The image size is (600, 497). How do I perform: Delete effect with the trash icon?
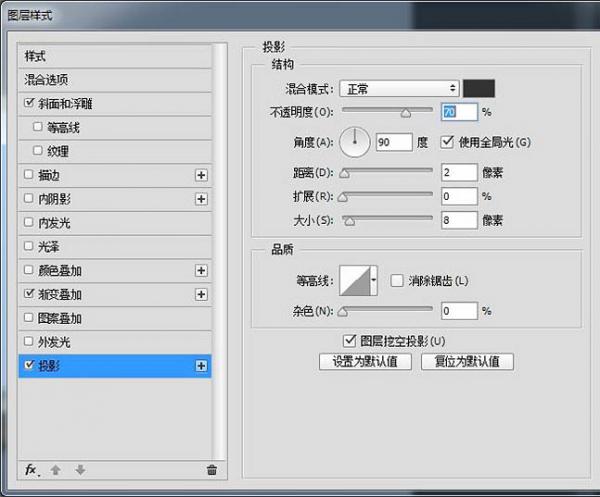(x=212, y=470)
